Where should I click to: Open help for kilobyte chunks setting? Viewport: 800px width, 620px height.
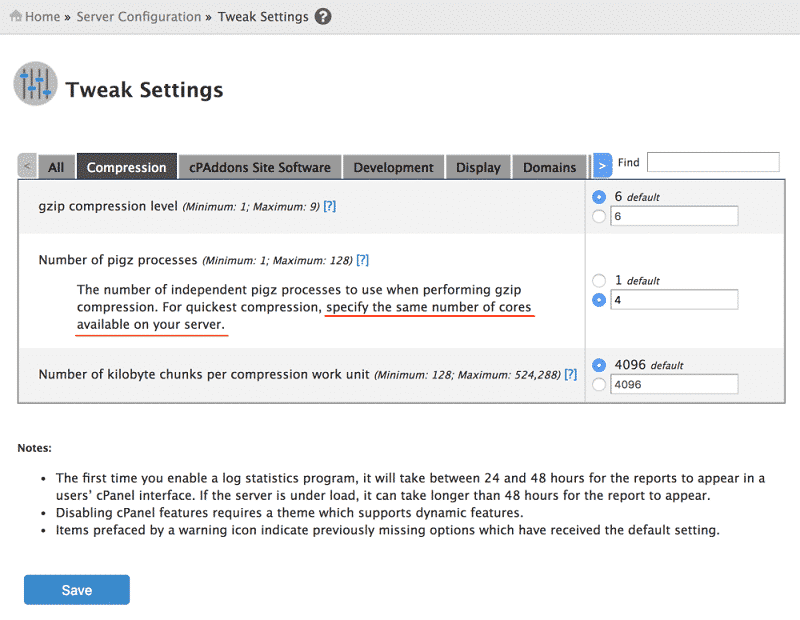(571, 374)
